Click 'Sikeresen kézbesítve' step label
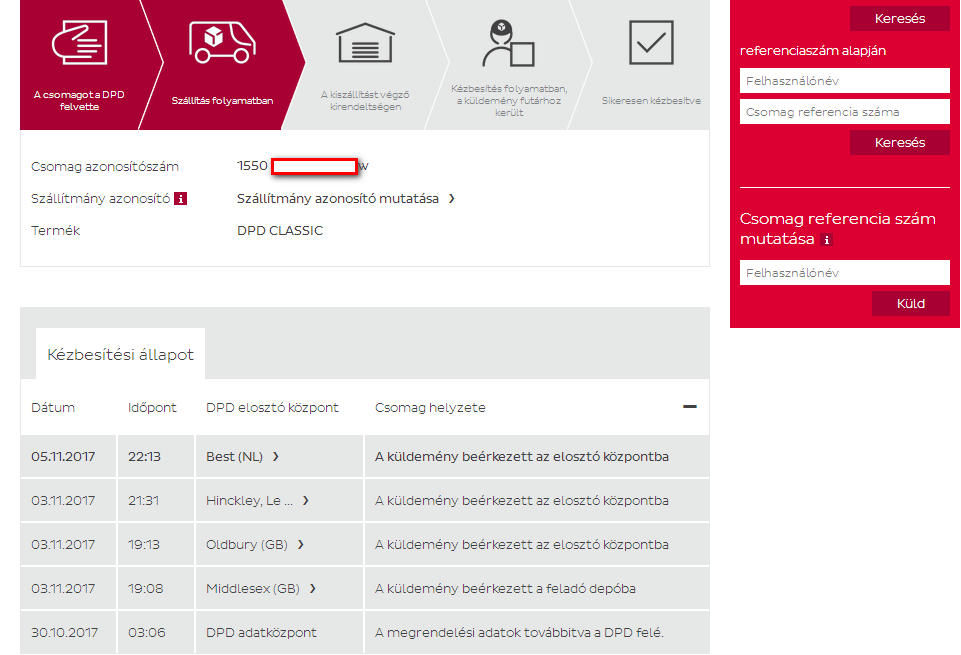 [x=651, y=100]
